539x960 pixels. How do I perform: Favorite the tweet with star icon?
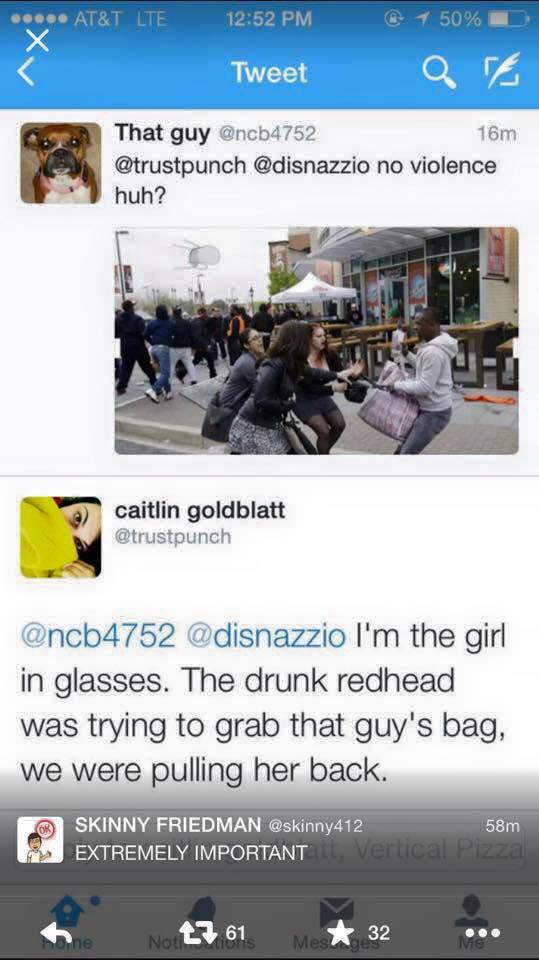click(x=343, y=932)
